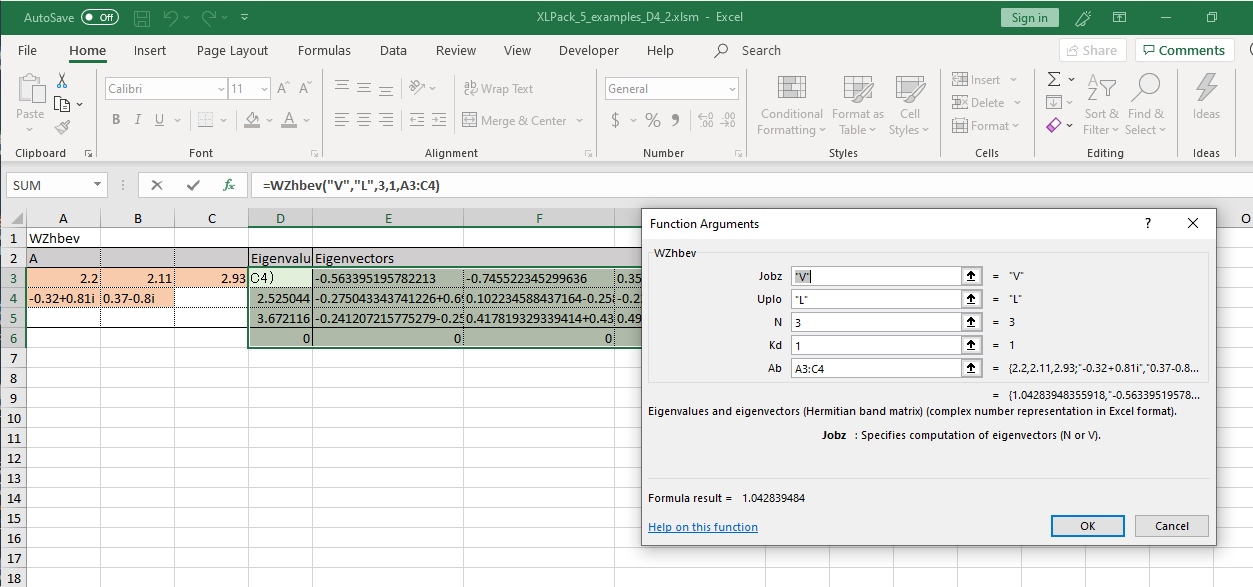The width and height of the screenshot is (1253, 587).
Task: Click the Wrap Text button
Action: [x=499, y=89]
